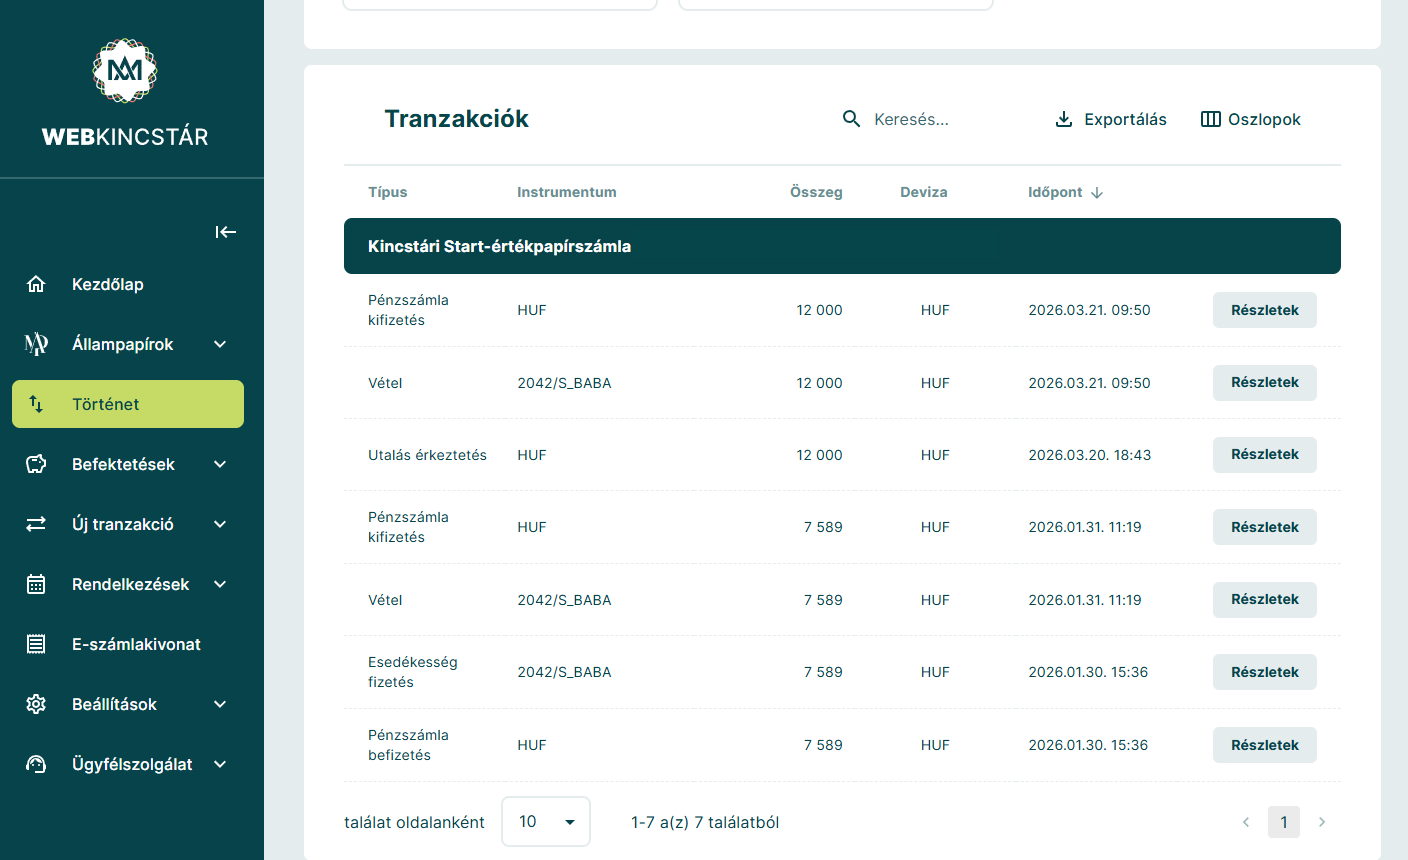This screenshot has width=1408, height=860.
Task: Click the gear icon for Beállítások
Action: coord(36,704)
